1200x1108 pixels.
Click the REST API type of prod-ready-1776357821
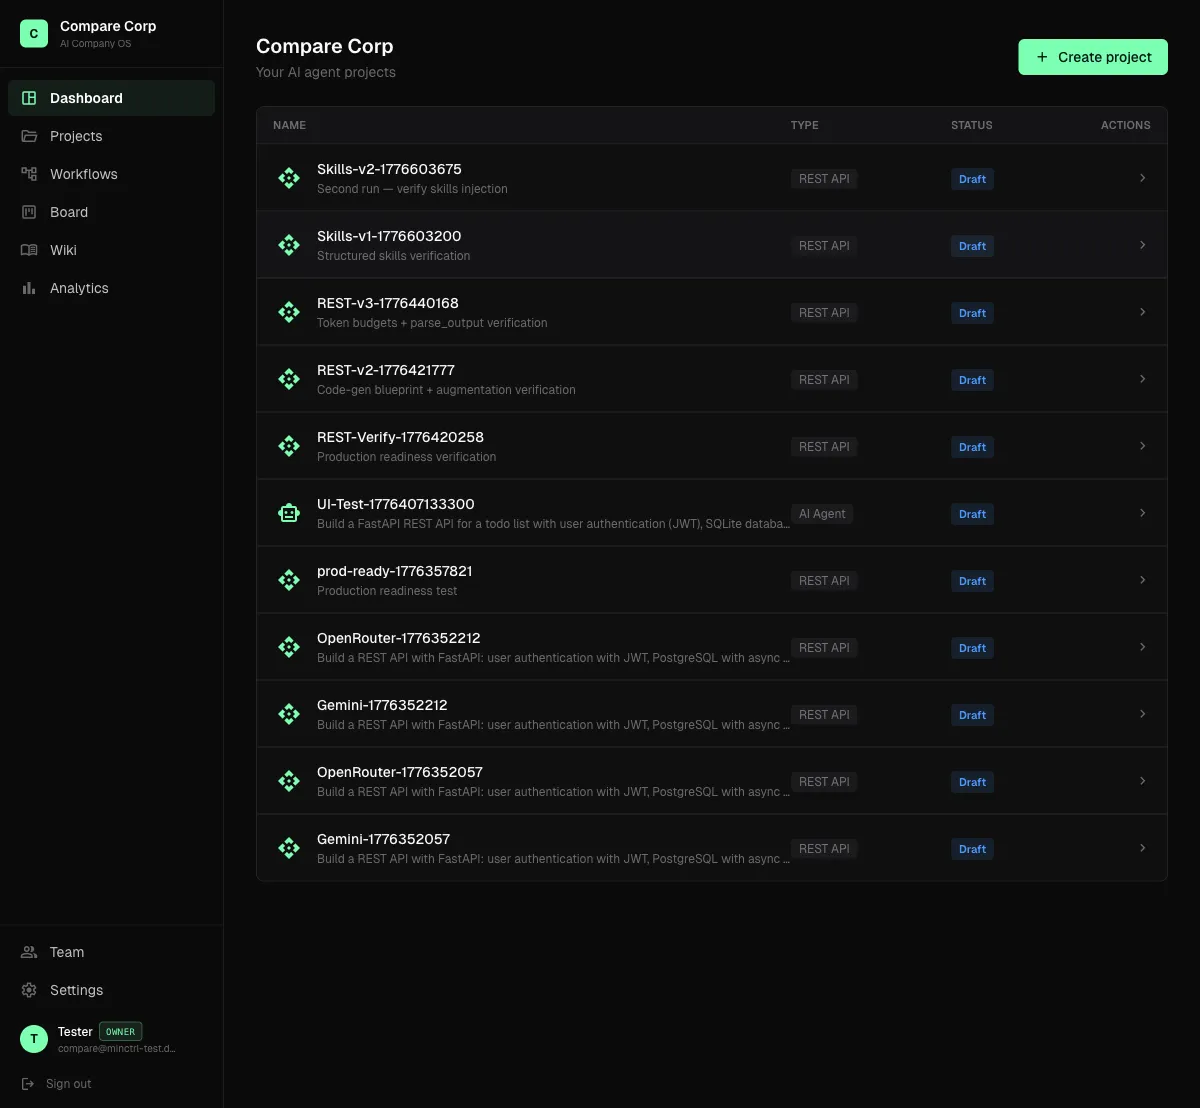click(x=824, y=580)
